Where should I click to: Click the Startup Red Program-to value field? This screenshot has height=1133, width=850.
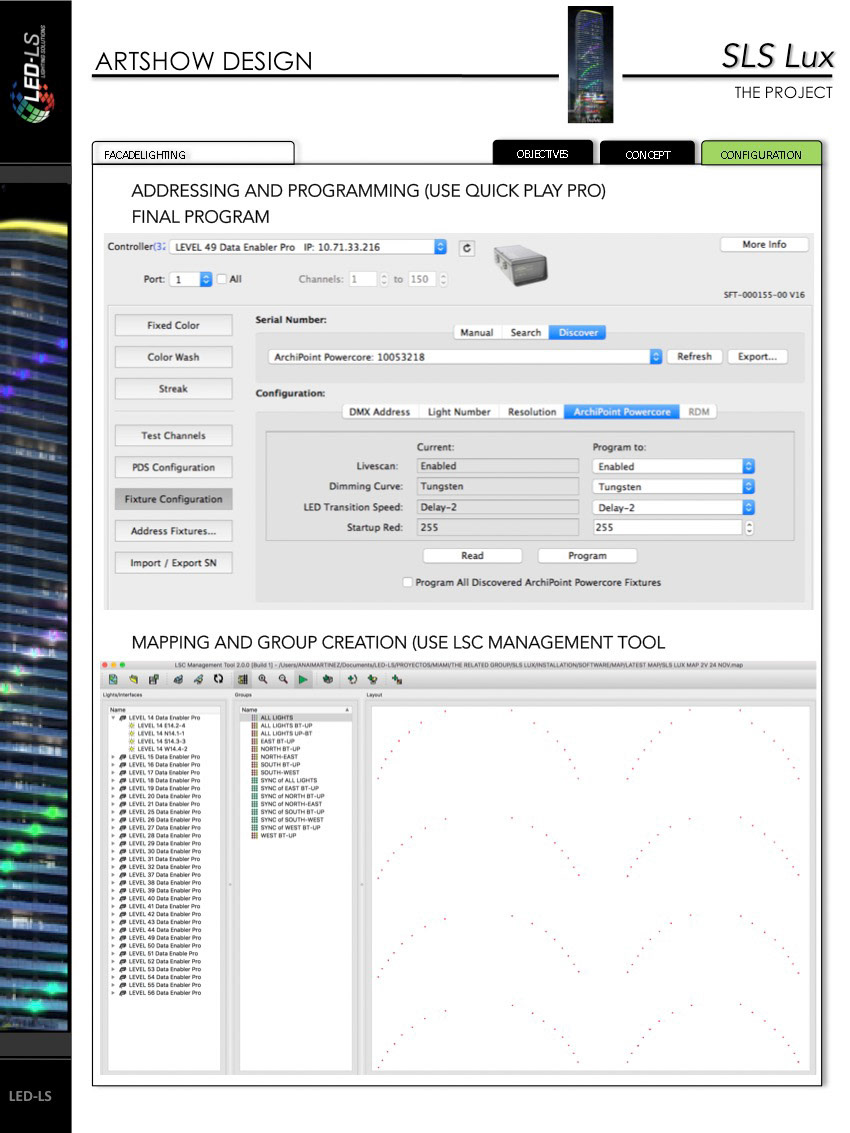(666, 527)
